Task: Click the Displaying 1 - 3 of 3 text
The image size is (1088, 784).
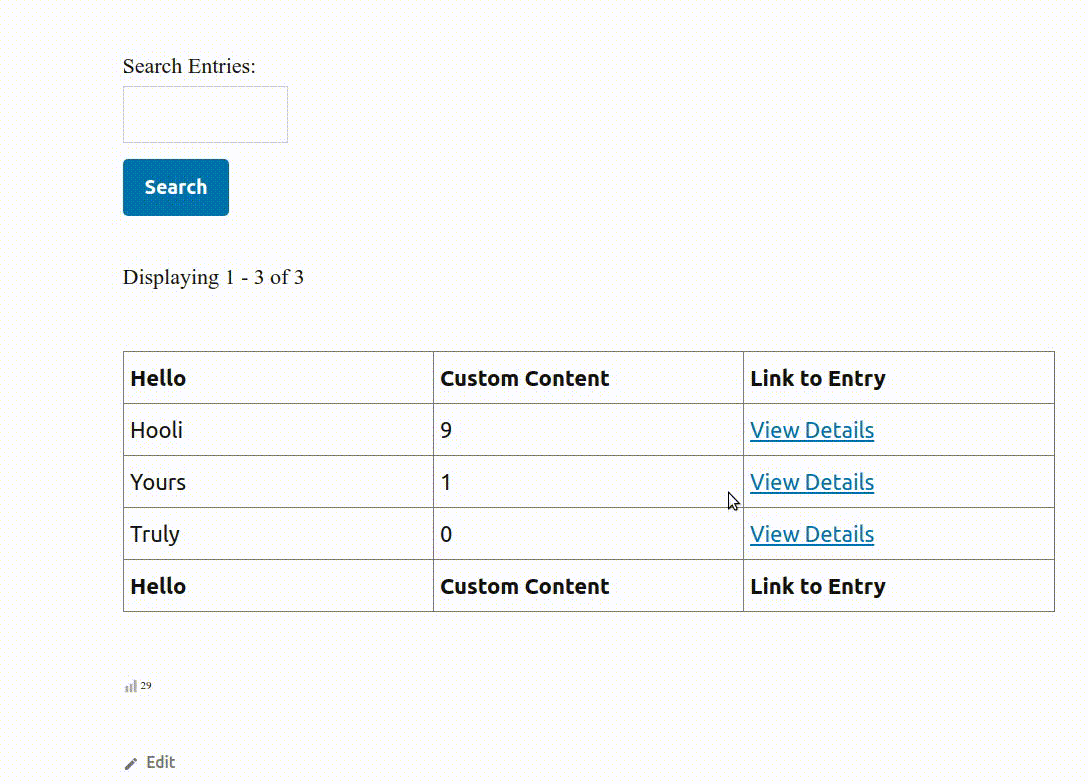Action: tap(213, 277)
